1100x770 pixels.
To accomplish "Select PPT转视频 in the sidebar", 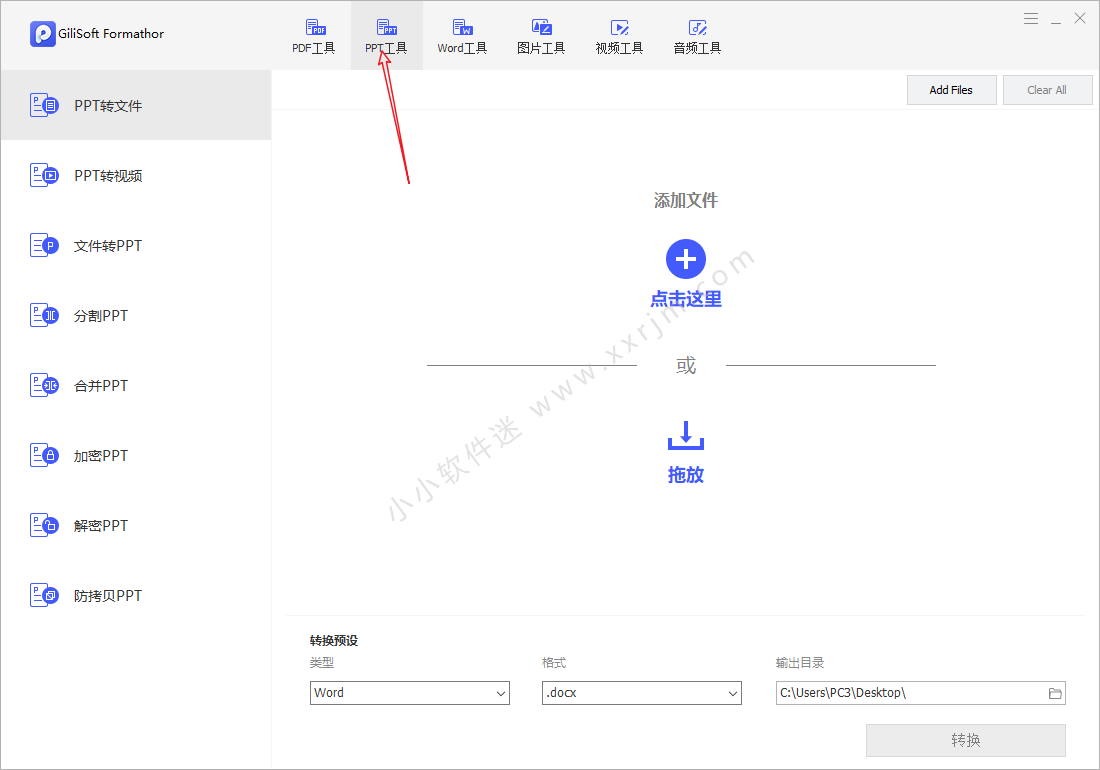I will click(108, 176).
